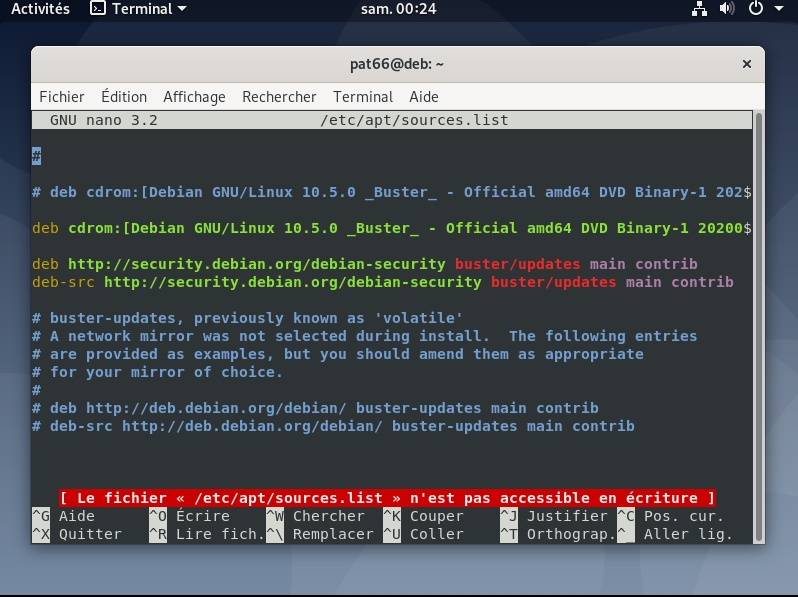
Task: Click the ^T Orthograp. shortcut
Action: (558, 534)
